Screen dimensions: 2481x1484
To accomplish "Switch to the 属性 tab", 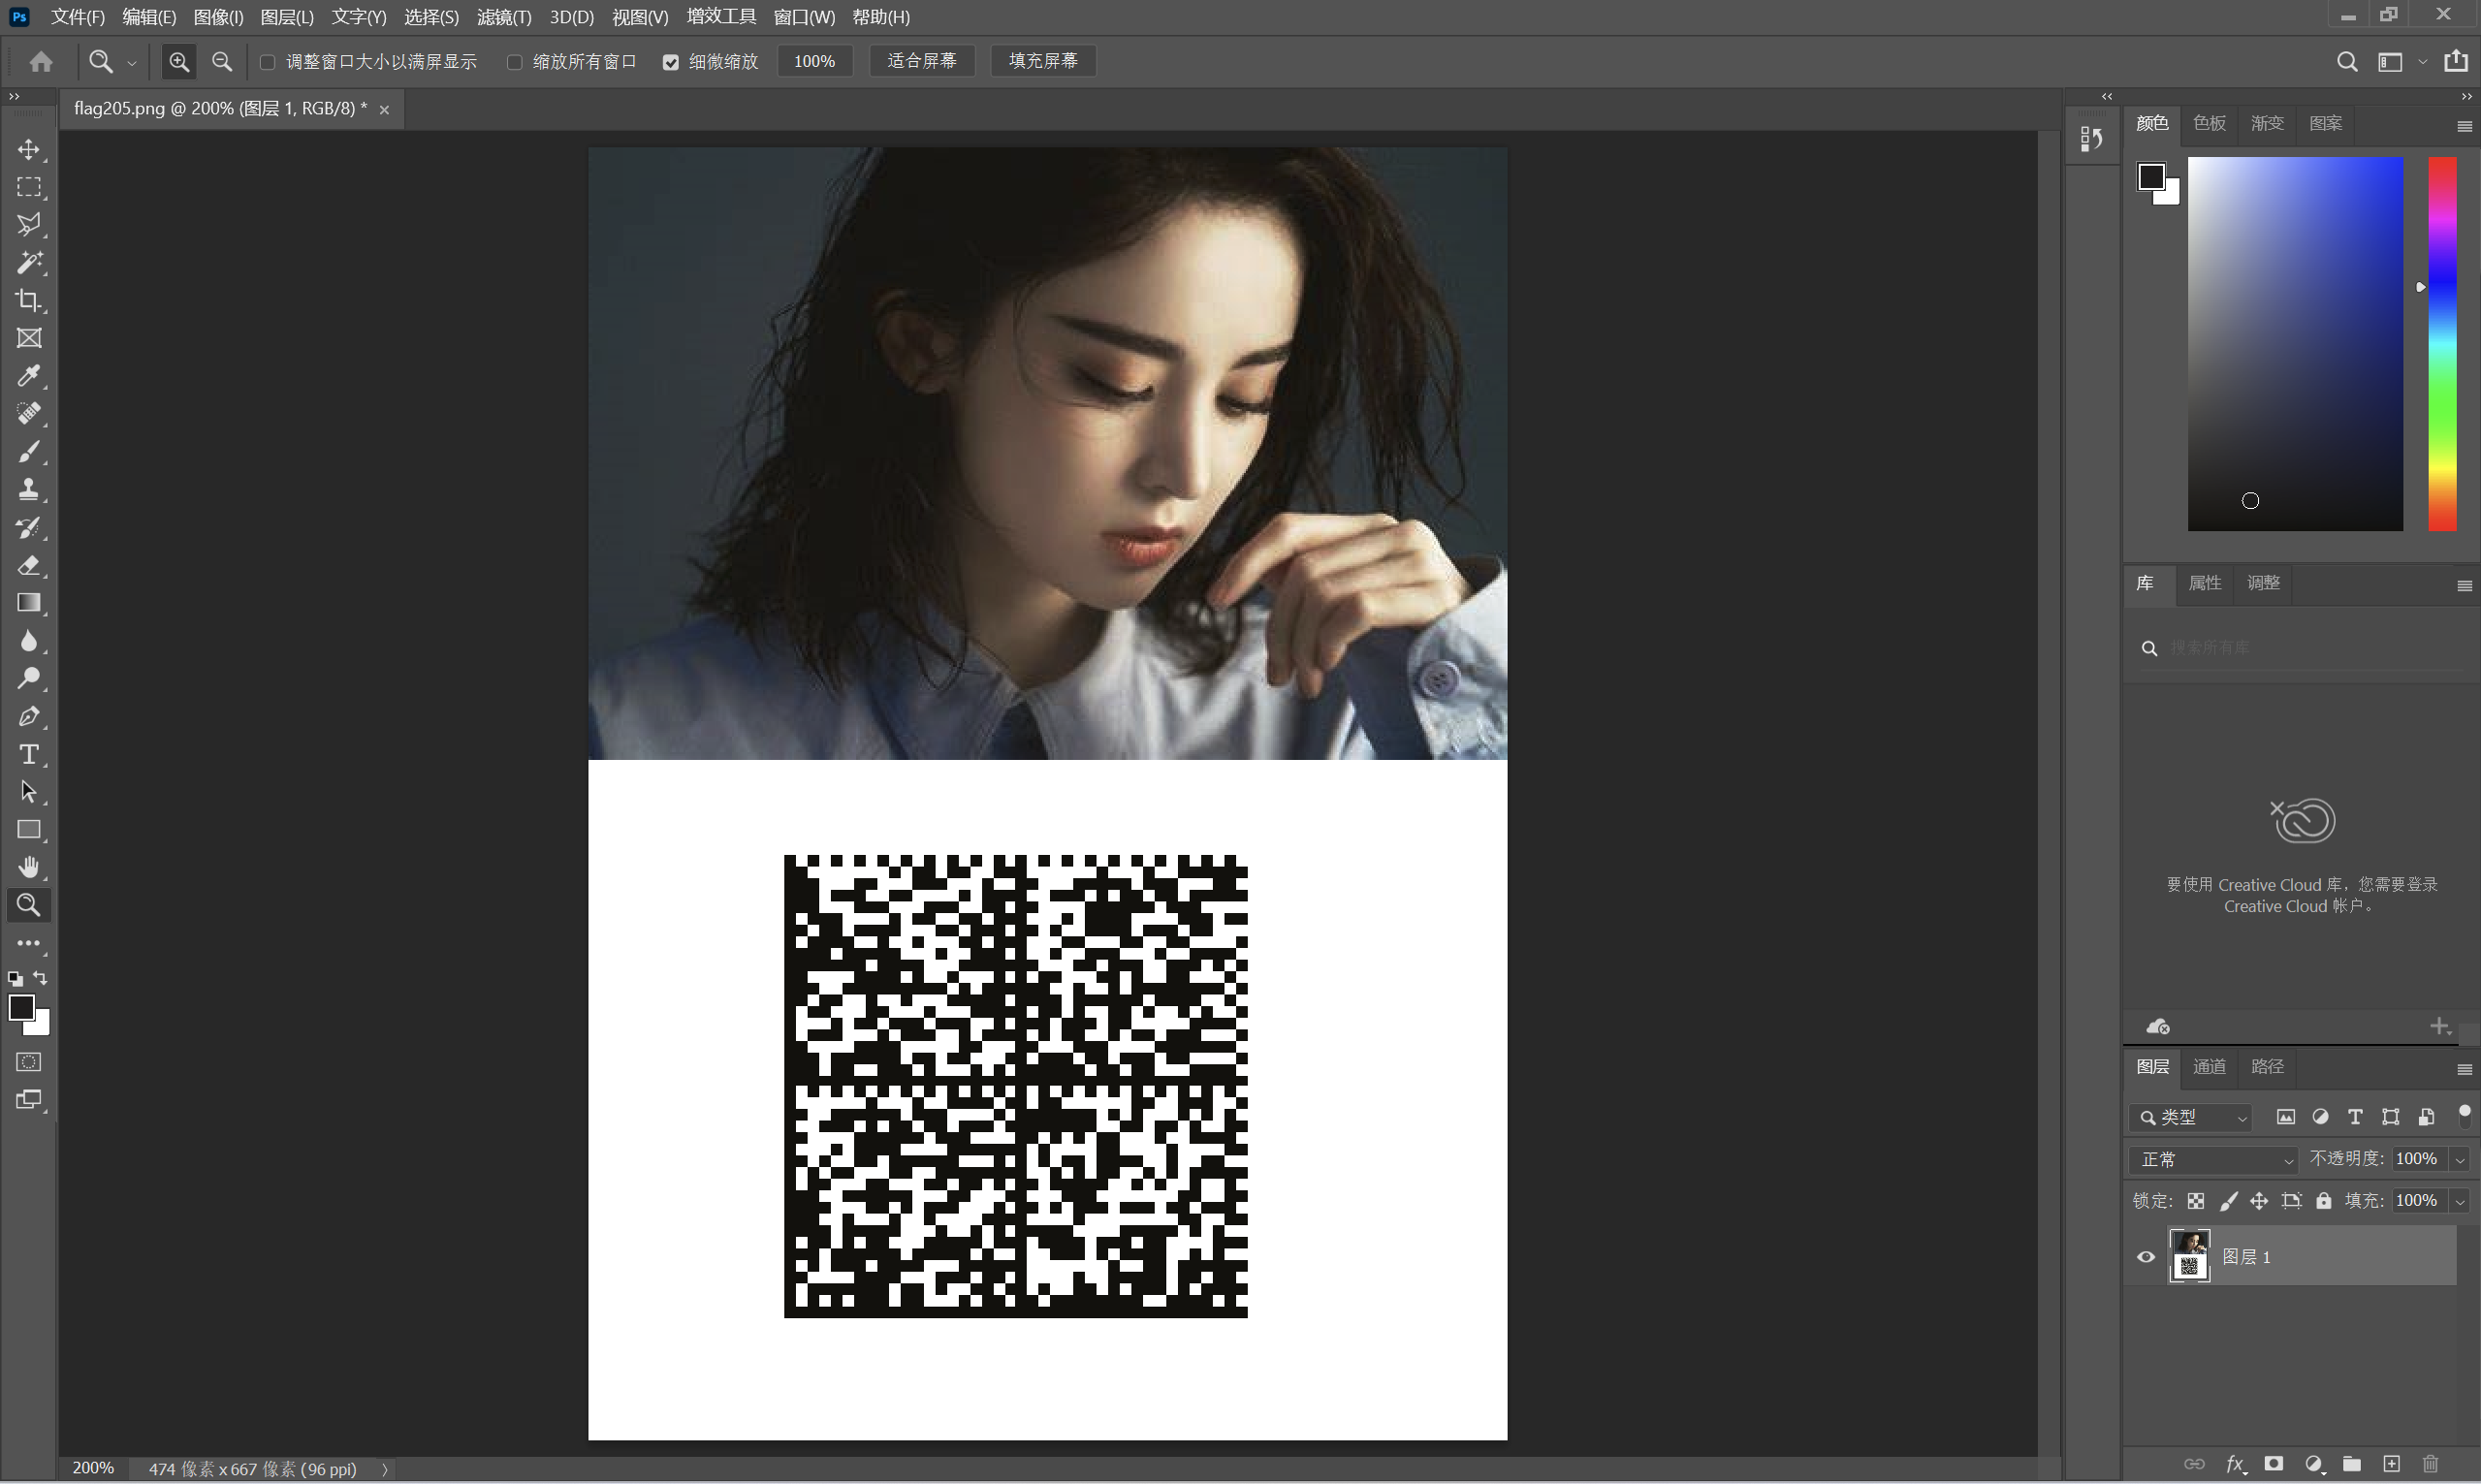I will [x=2205, y=583].
